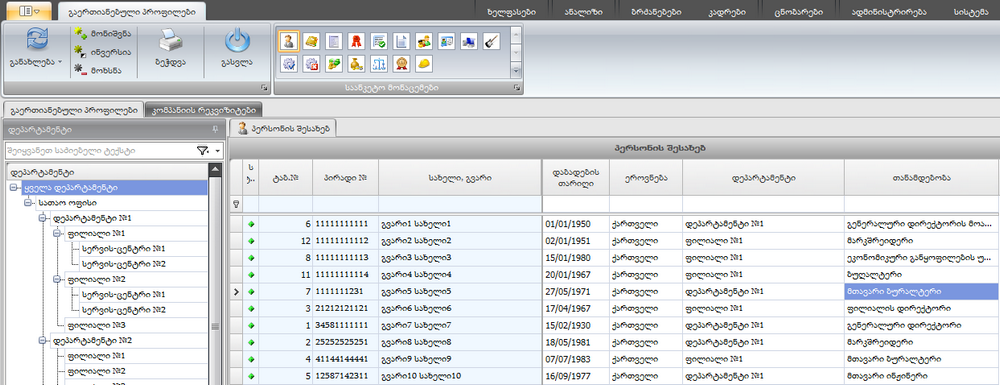Click the filter funnel in search box
Screen dimensions: 1000x385
coord(202,151)
